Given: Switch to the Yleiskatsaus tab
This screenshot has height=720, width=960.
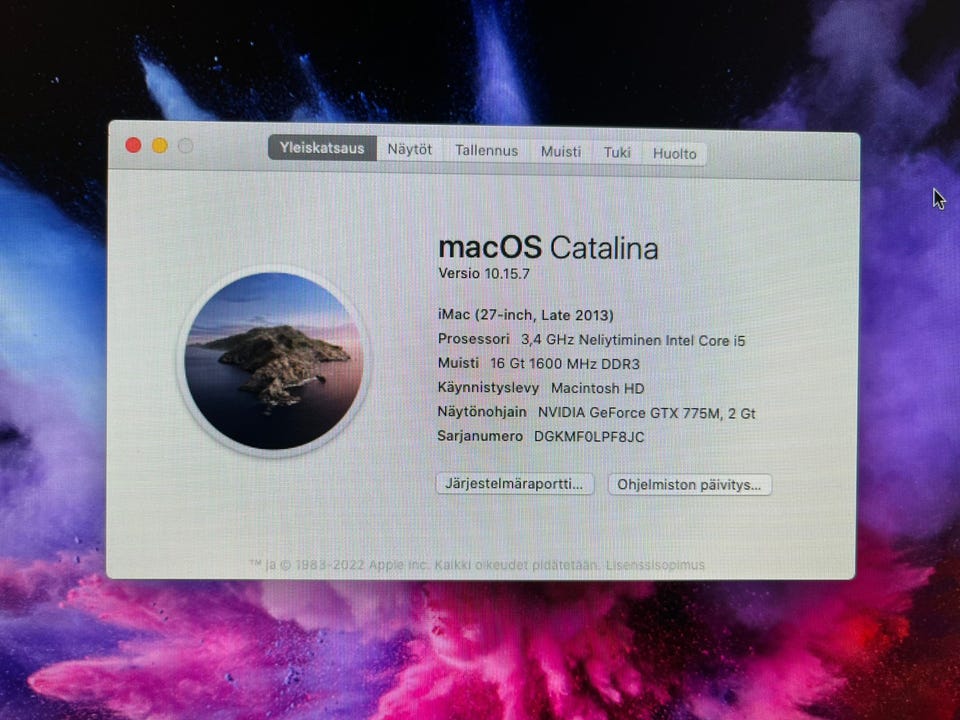Looking at the screenshot, I should [322, 148].
